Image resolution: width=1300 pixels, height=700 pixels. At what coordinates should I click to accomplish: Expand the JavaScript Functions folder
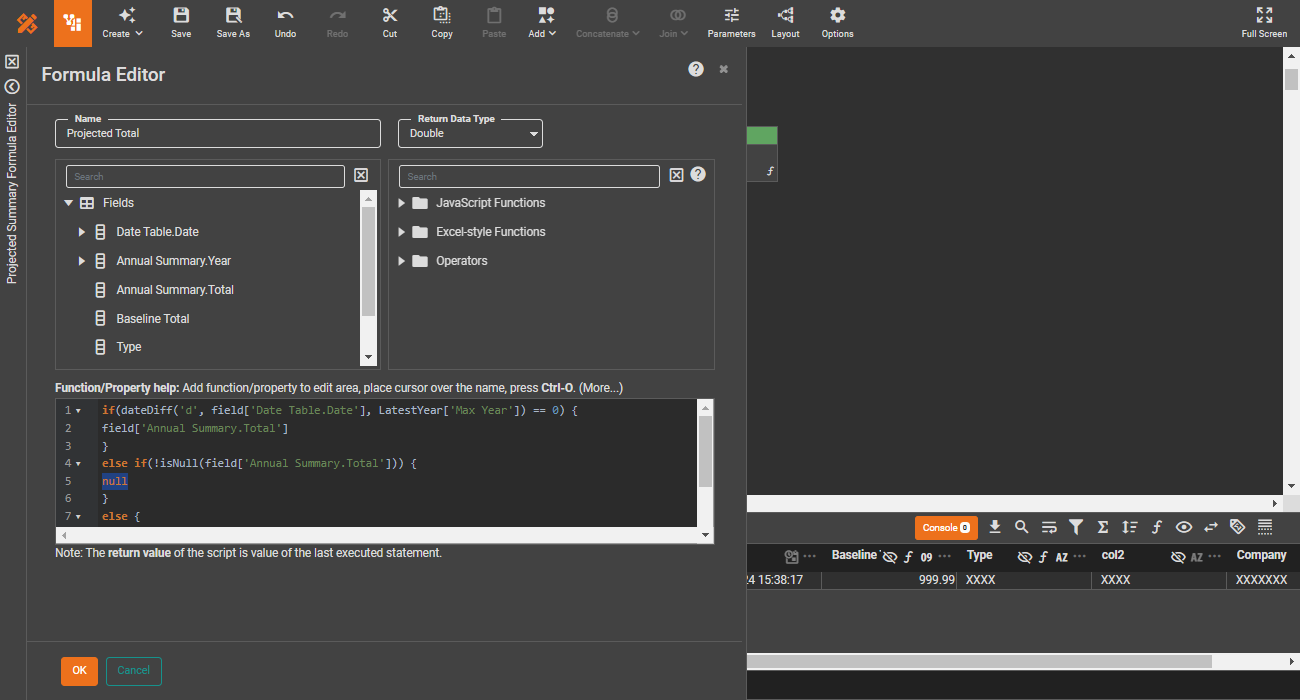(x=402, y=203)
